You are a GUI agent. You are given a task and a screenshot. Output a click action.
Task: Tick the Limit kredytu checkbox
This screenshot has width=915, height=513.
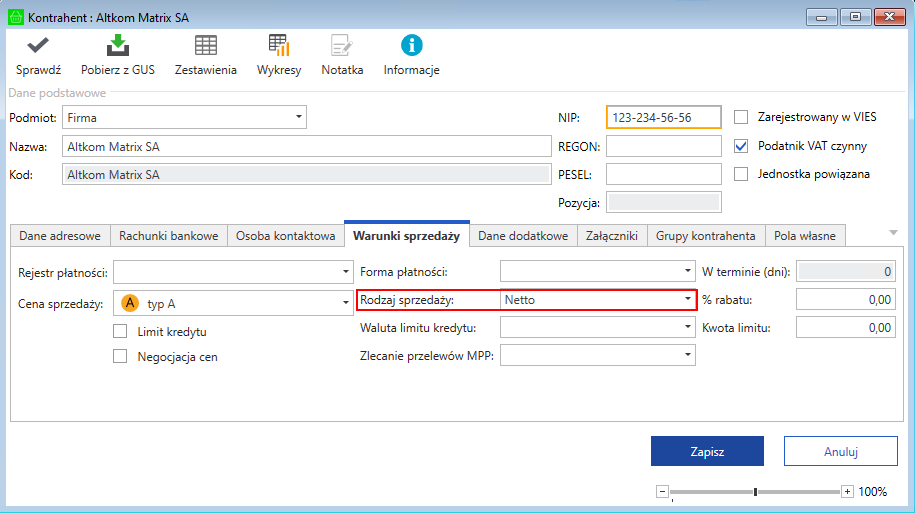coord(121,332)
